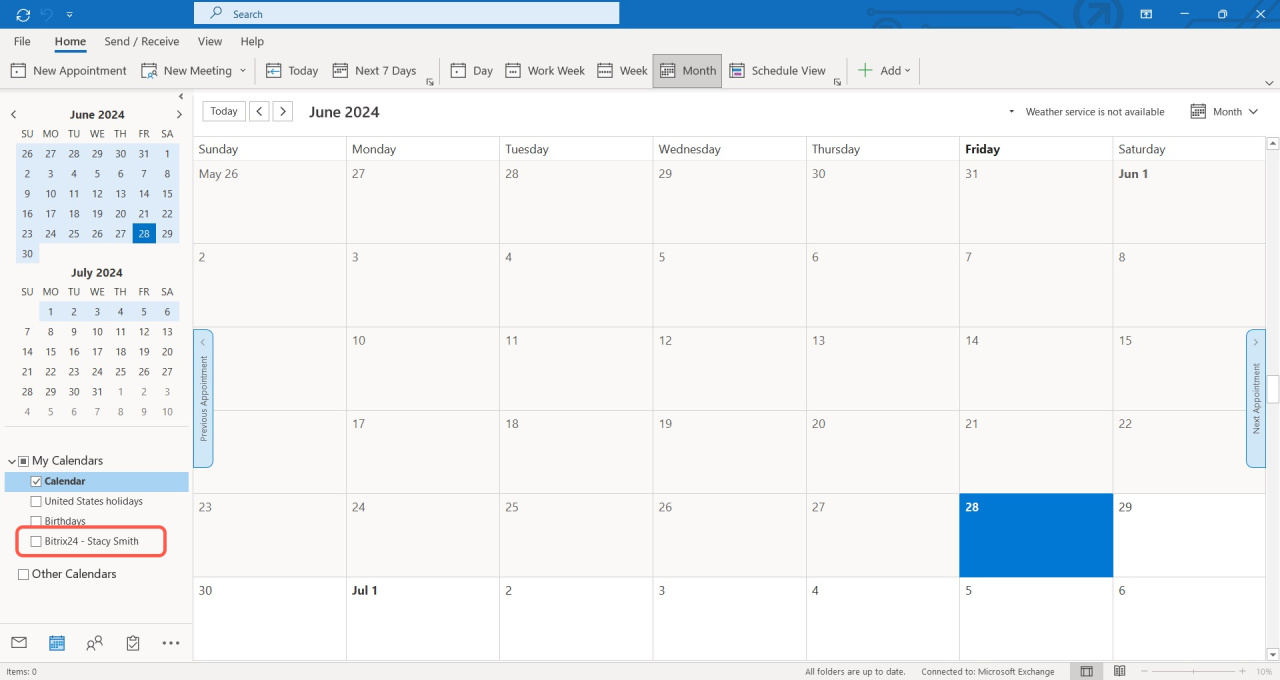Tick the Other Calendars checkbox
1280x680 pixels.
click(24, 574)
